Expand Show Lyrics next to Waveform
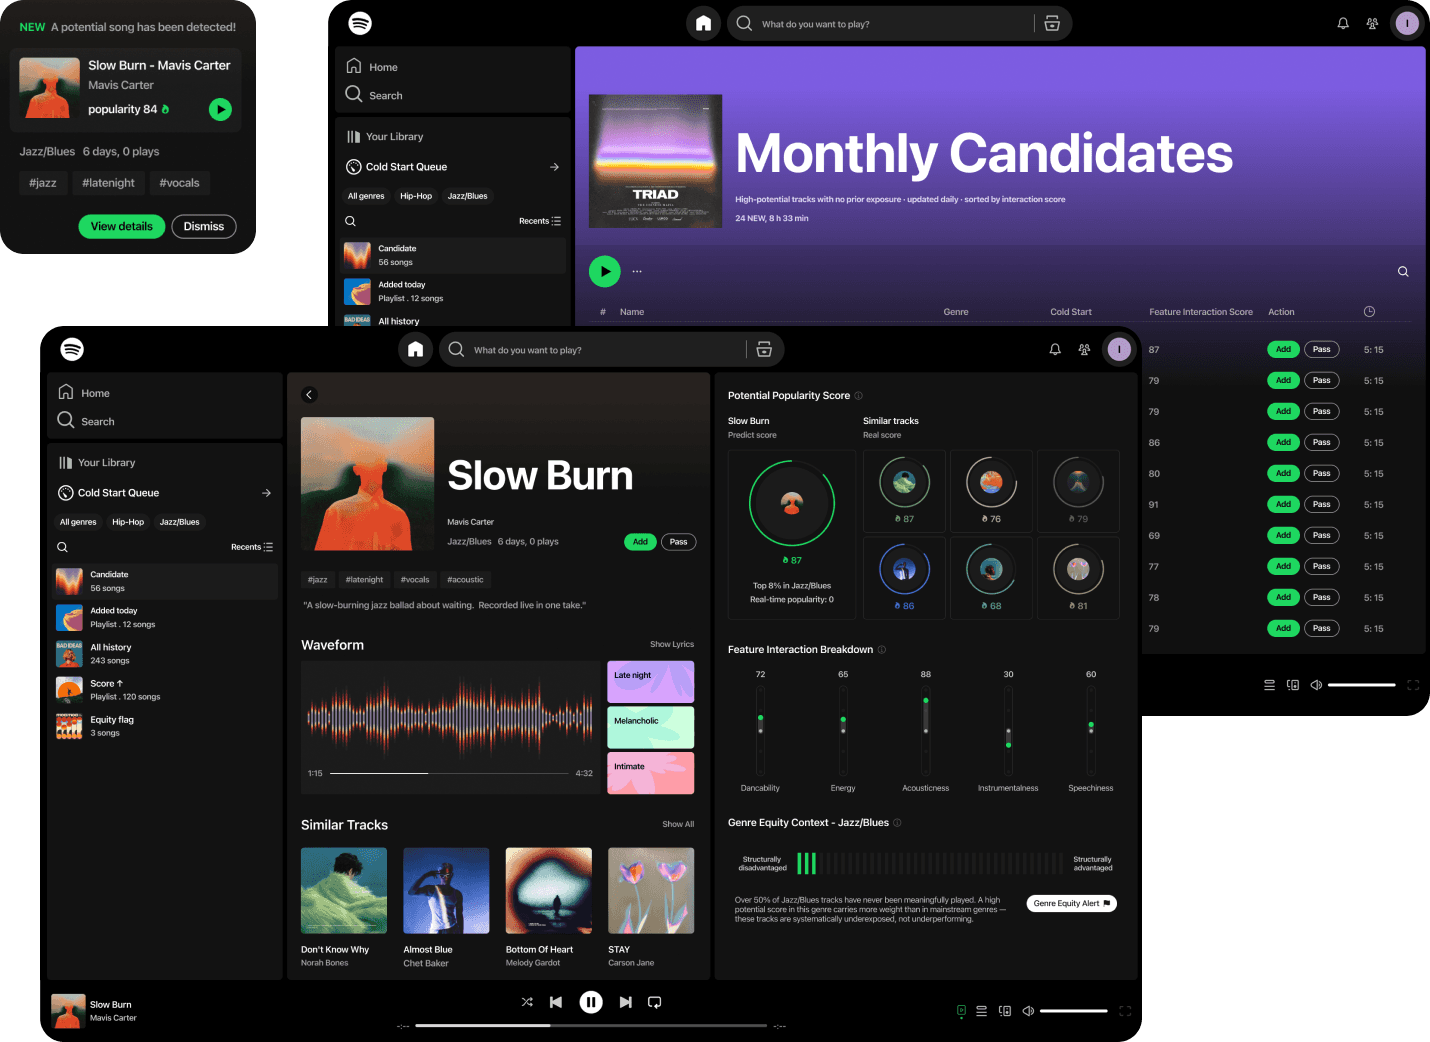This screenshot has width=1430, height=1042. click(672, 644)
